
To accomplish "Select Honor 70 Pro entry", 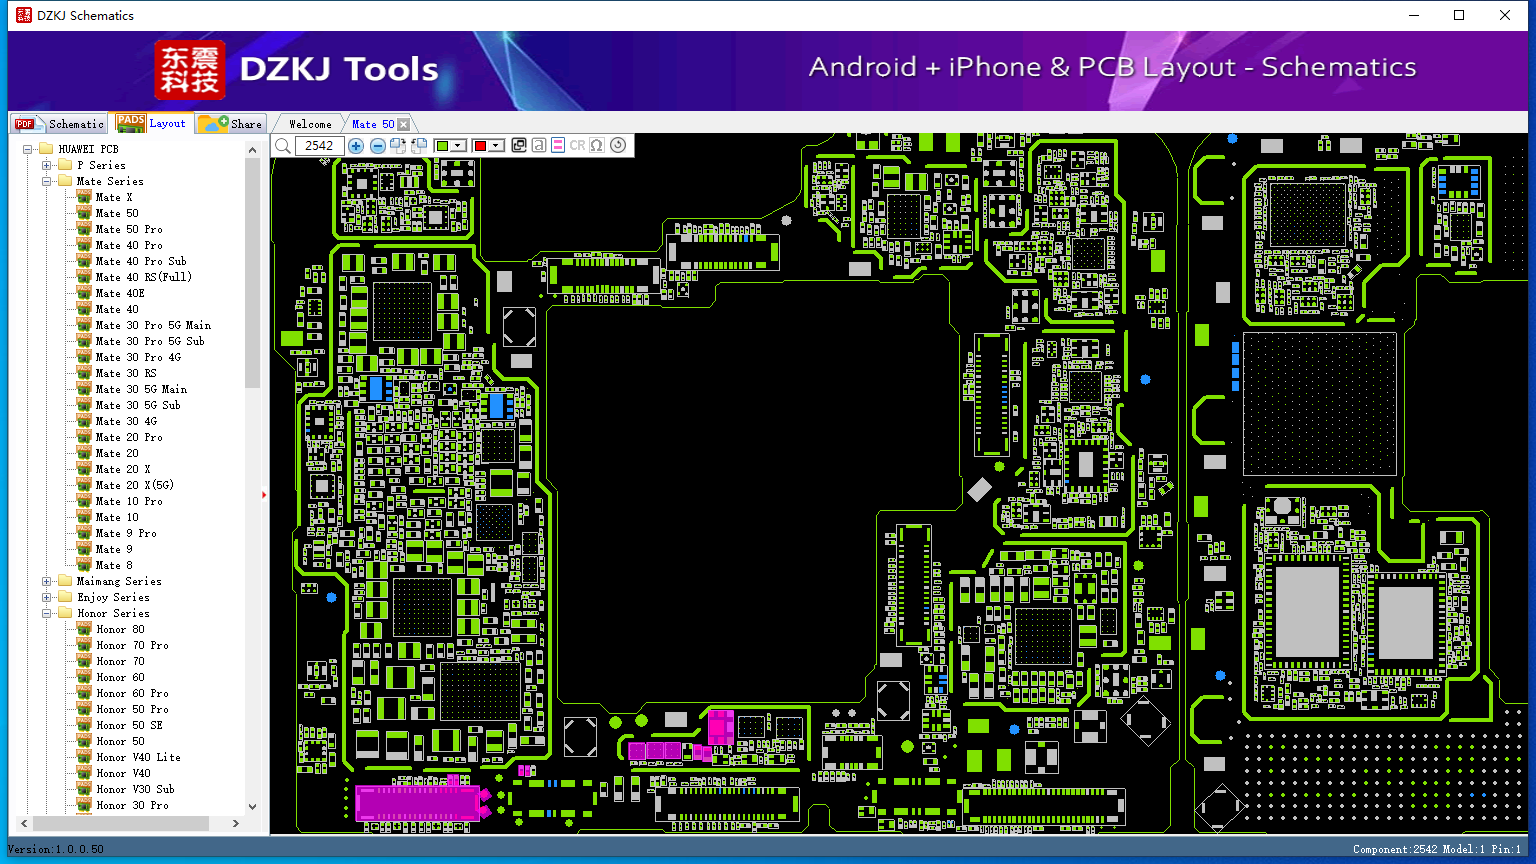I will [x=133, y=645].
